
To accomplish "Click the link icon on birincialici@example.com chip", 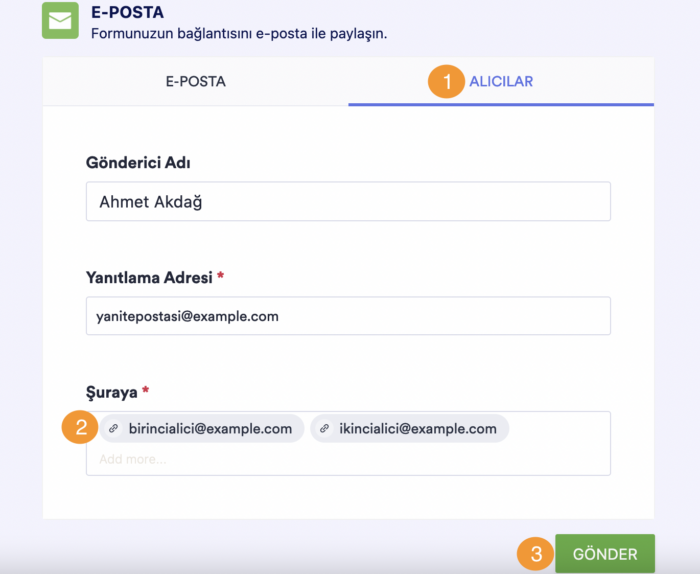I will pos(114,429).
